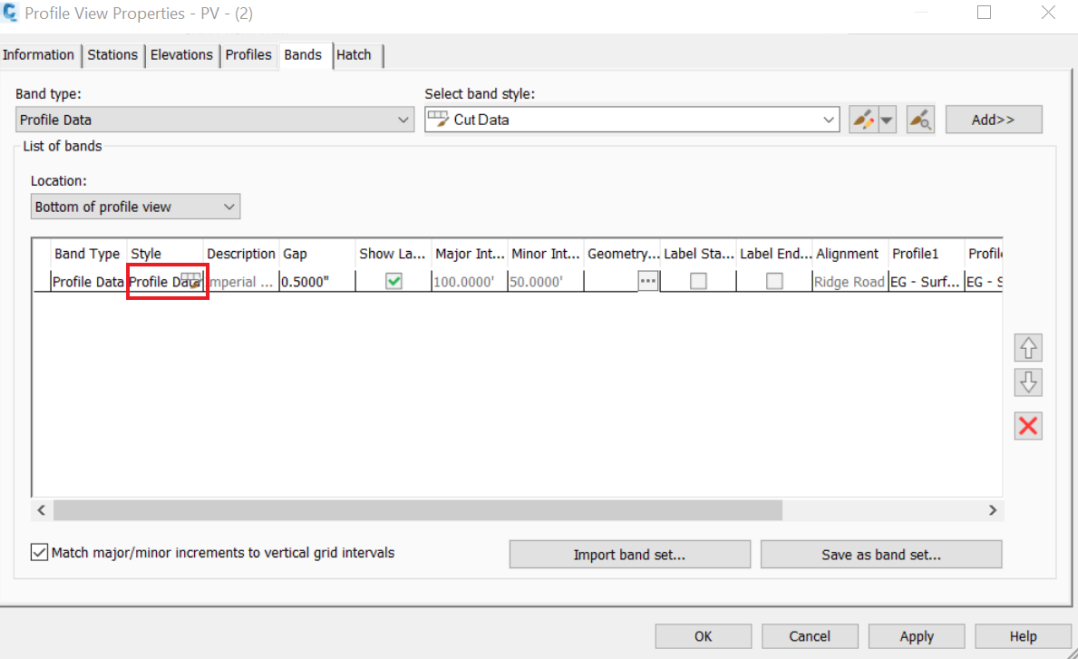The width and height of the screenshot is (1078, 659).
Task: Click the Add>> button
Action: 993,118
